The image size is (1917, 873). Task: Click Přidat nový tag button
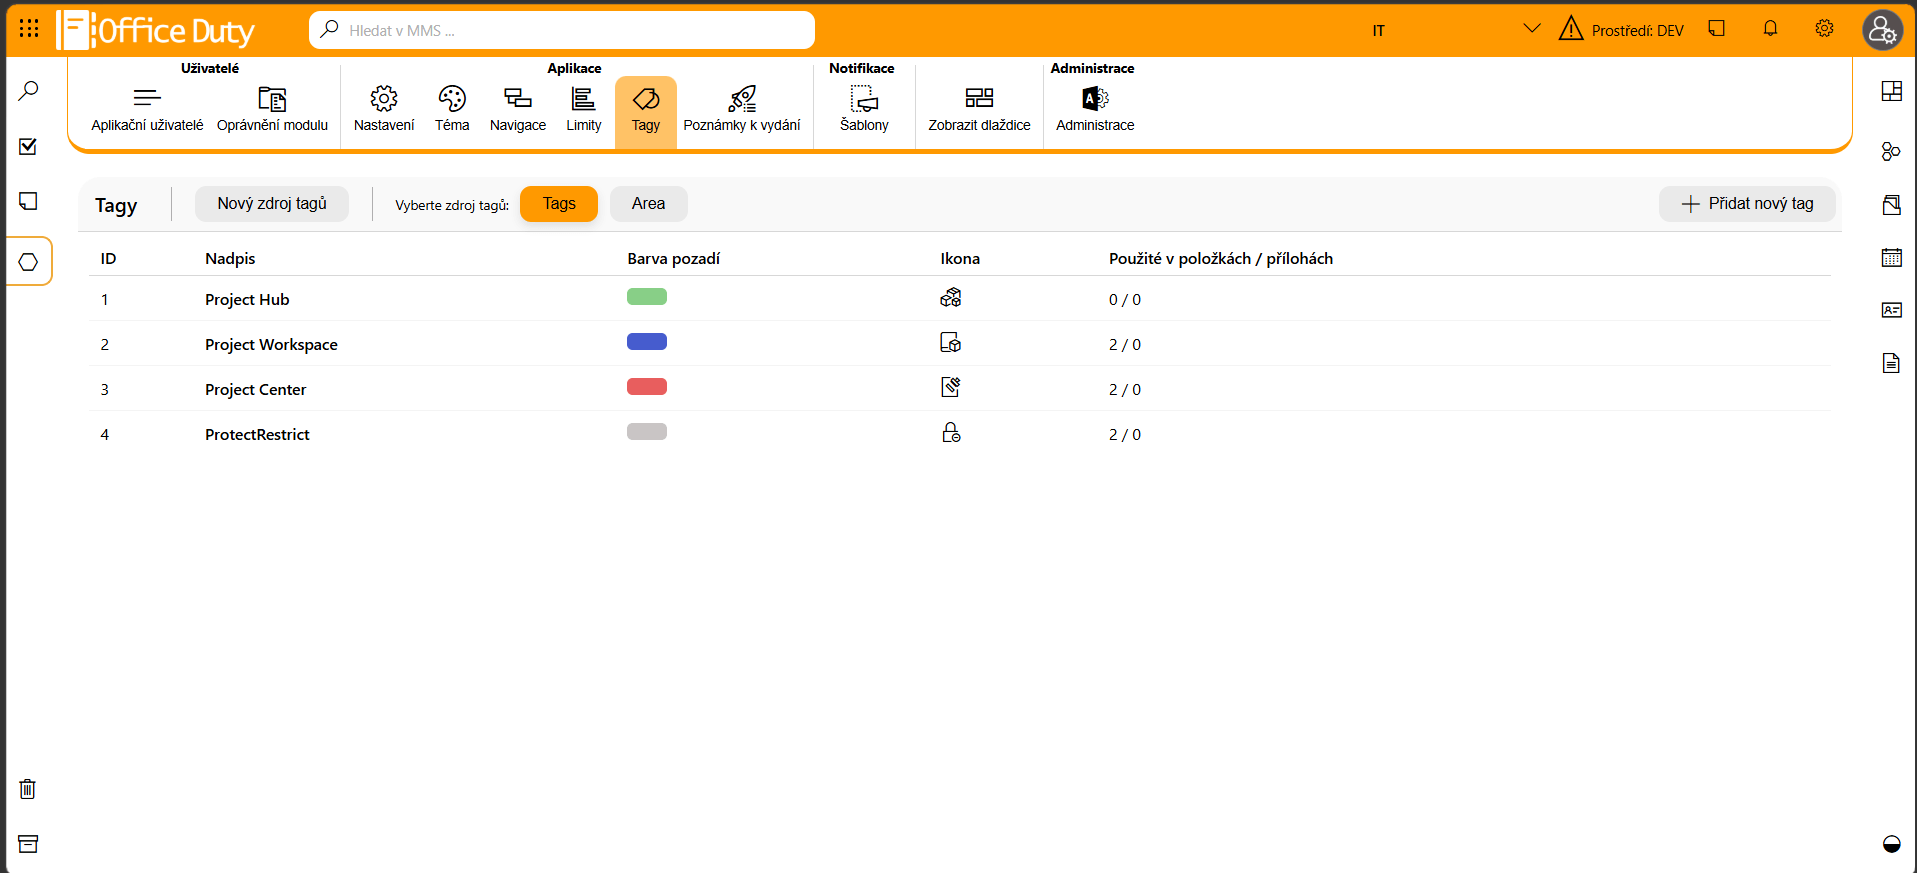click(1747, 203)
